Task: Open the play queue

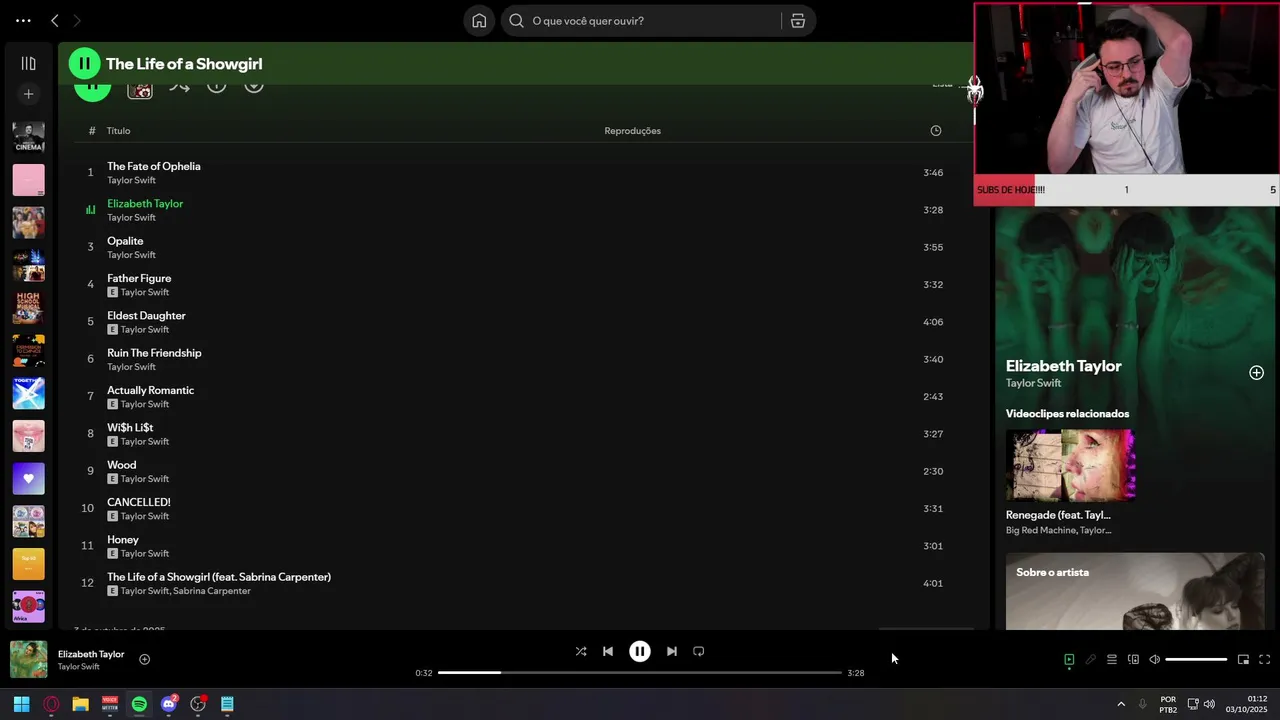Action: (x=1112, y=659)
